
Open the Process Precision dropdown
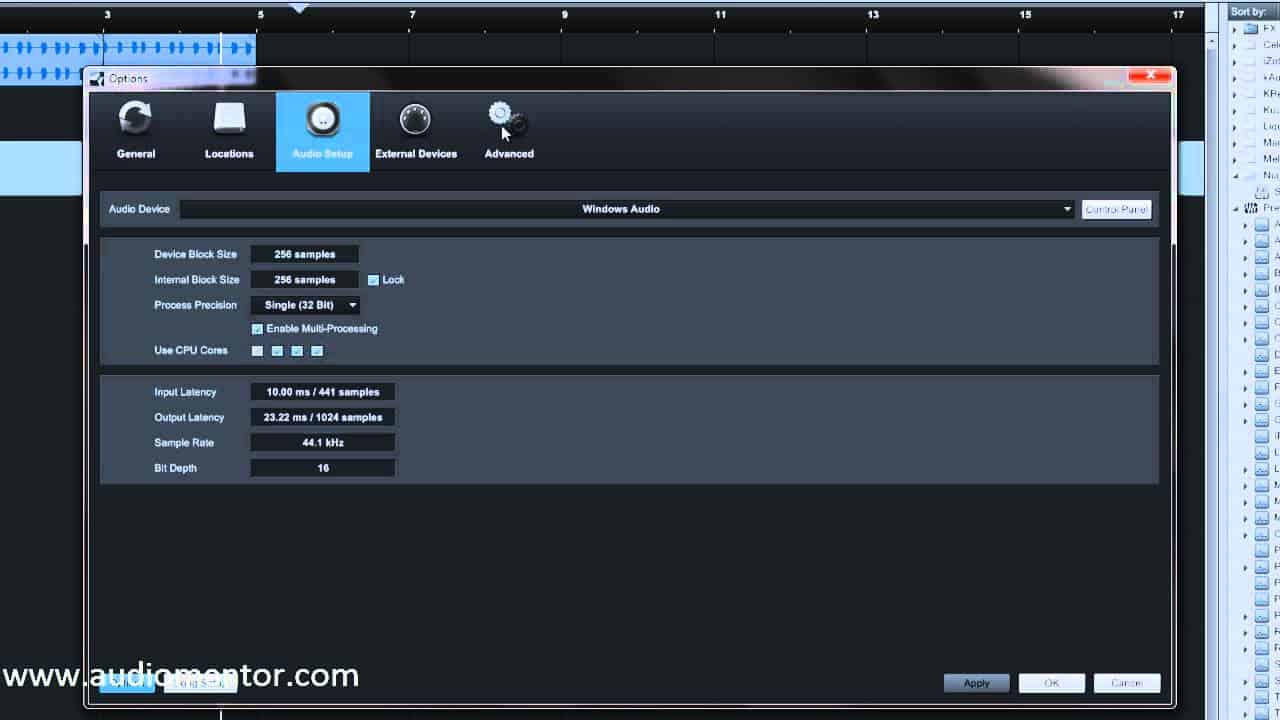[305, 305]
